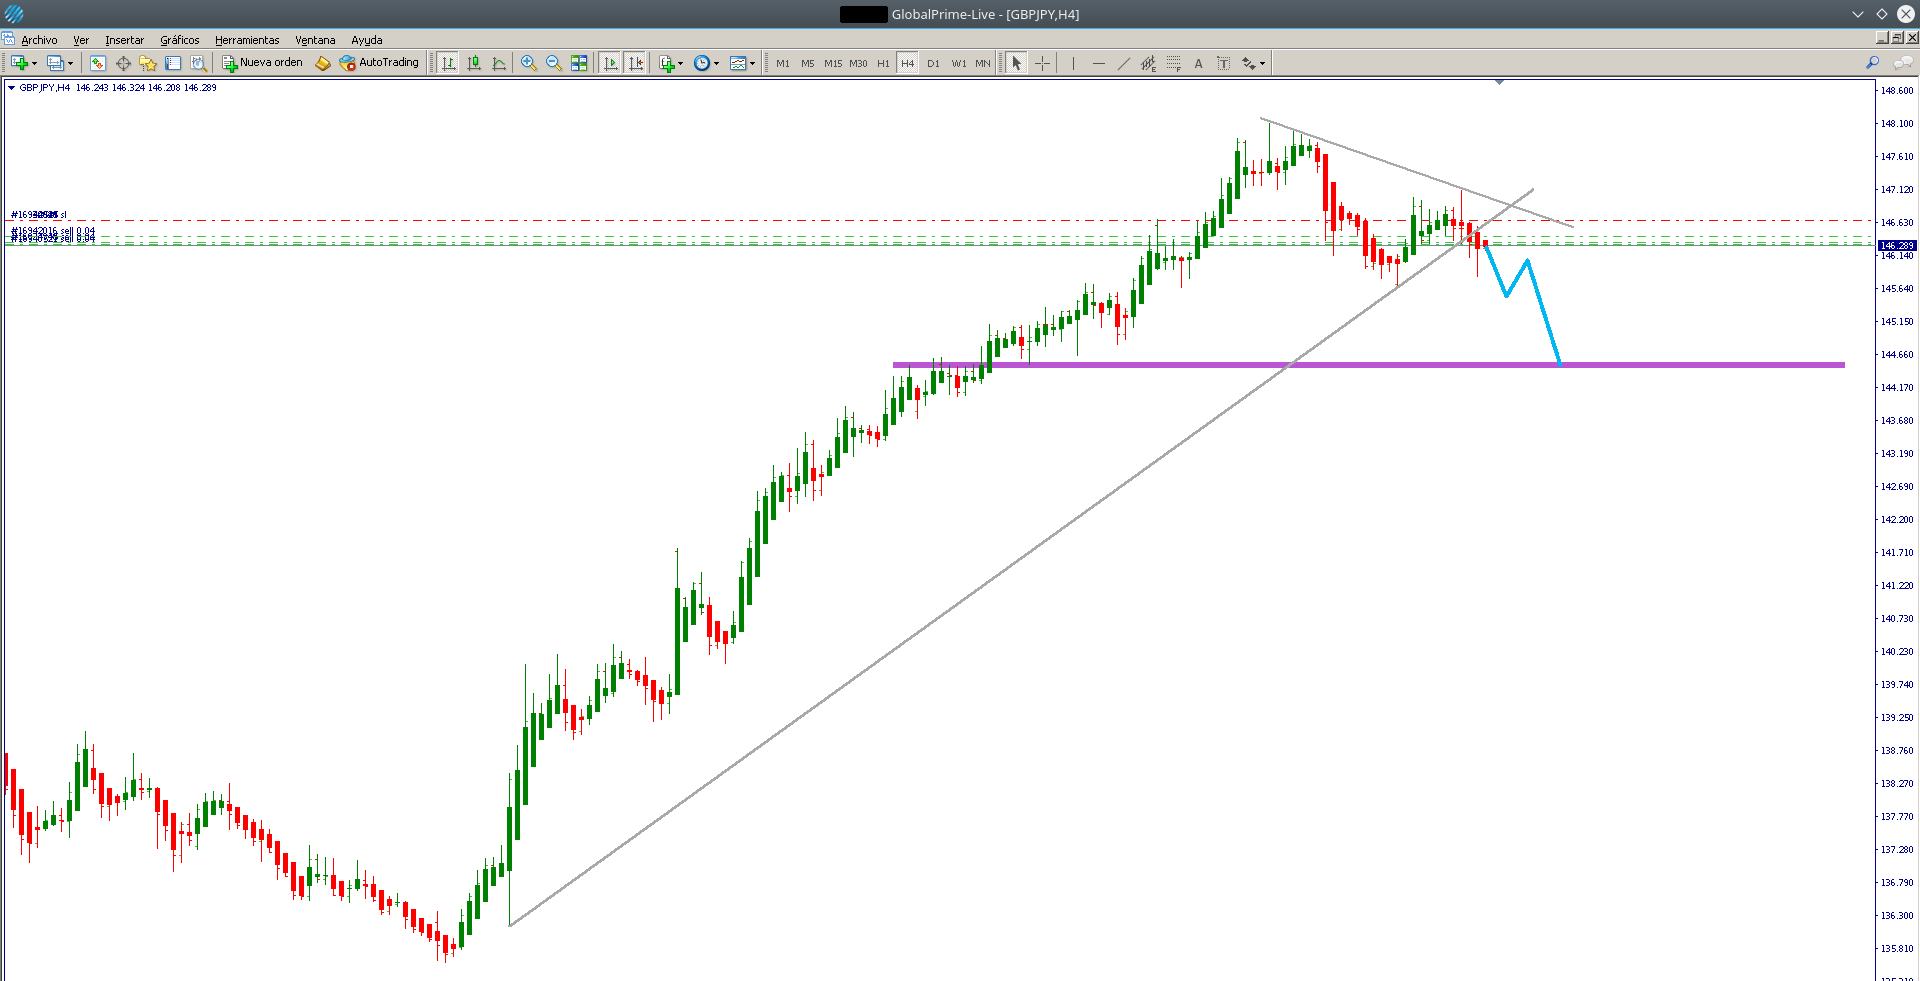The height and width of the screenshot is (981, 1920).
Task: Expand the profiles dropdown arrow
Action: (70, 63)
